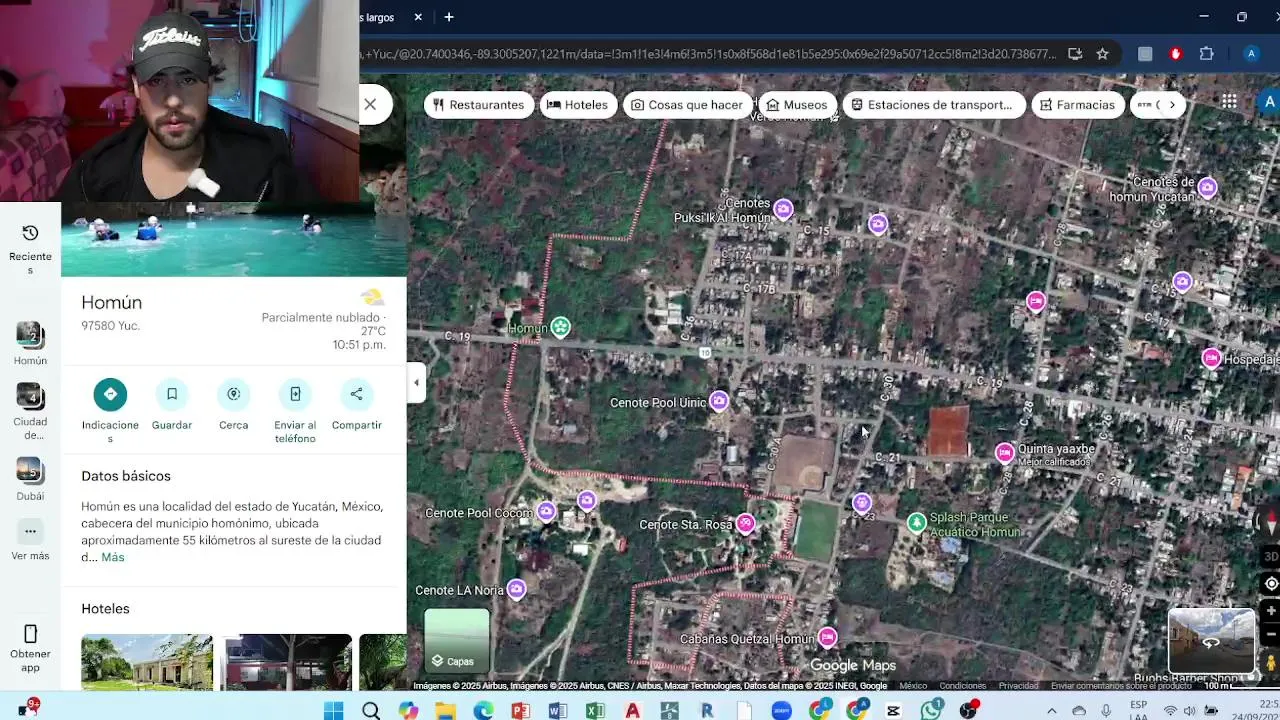
Task: Open the Homún cenote header photo
Action: 234,239
